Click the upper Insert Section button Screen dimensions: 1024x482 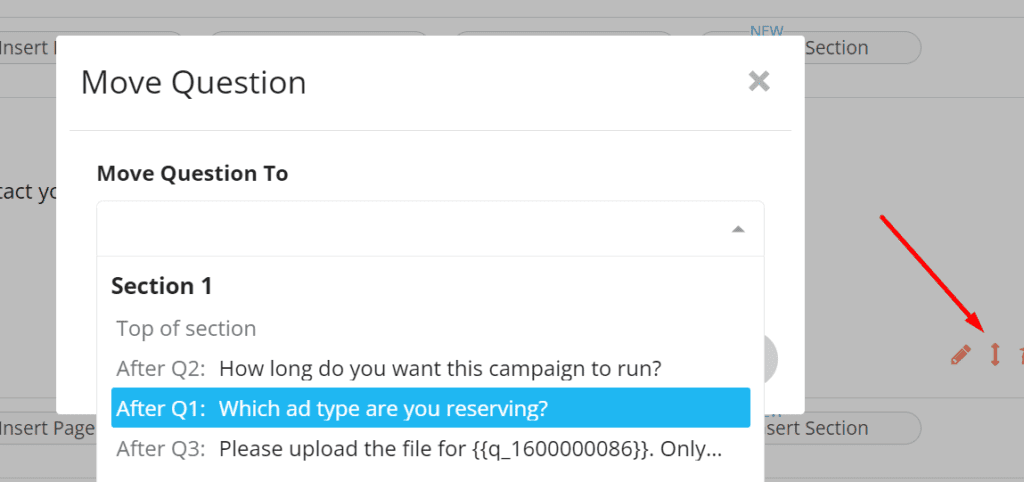(x=862, y=48)
